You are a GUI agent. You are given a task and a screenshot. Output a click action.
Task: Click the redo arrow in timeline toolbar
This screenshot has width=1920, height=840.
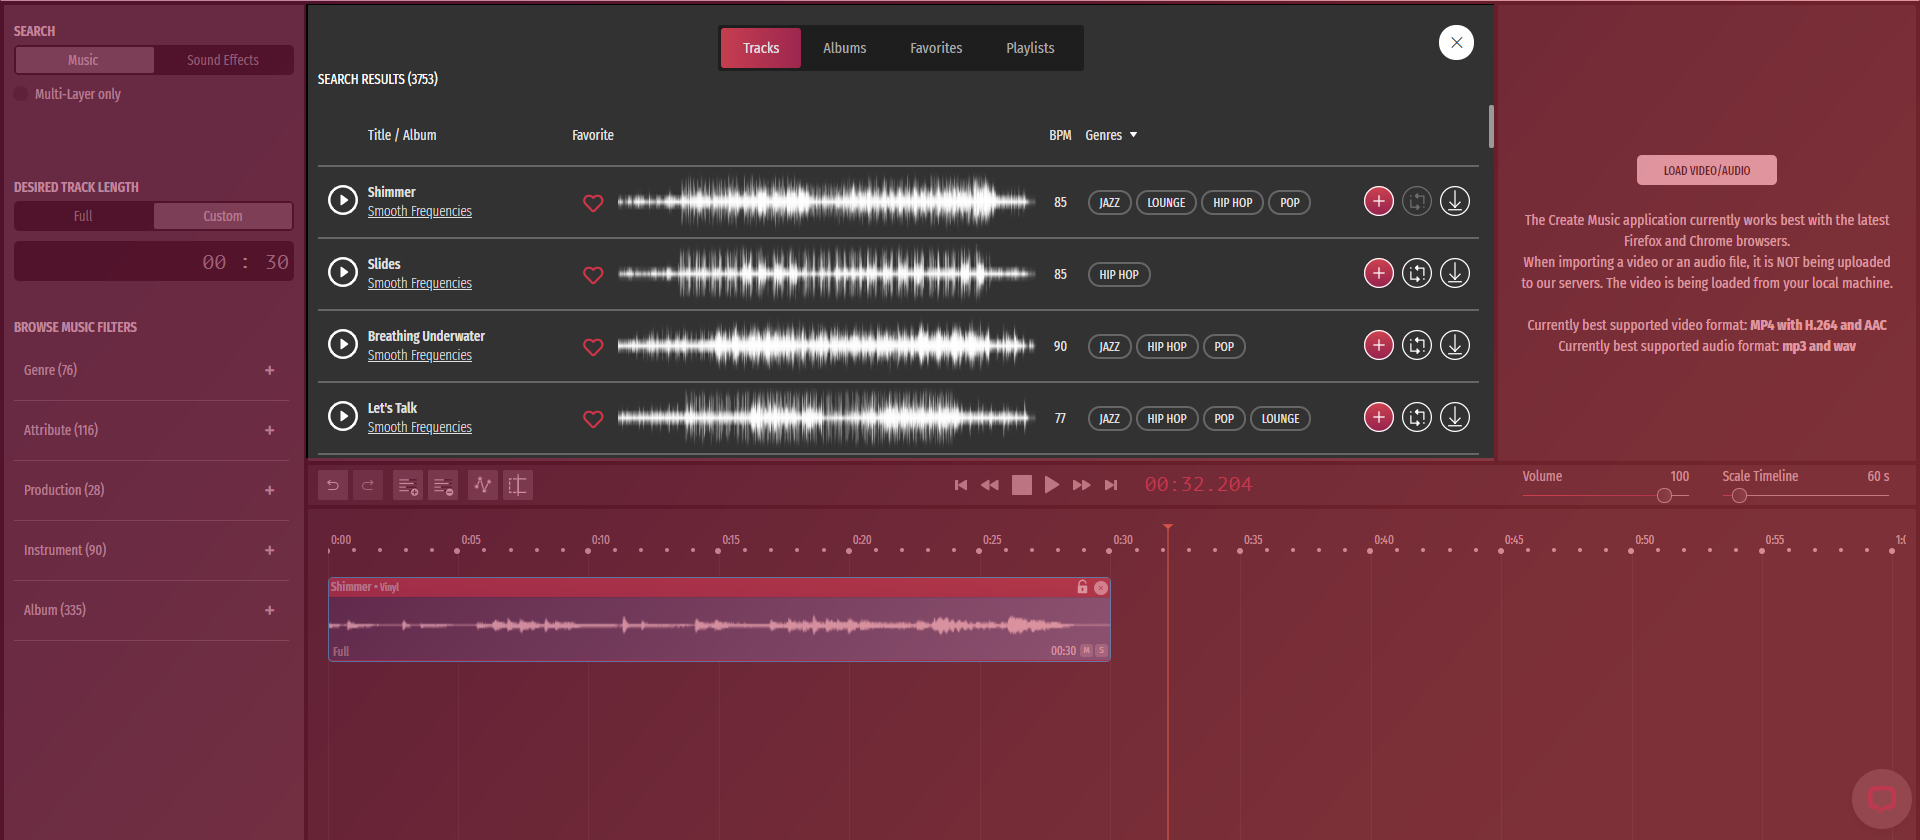tap(368, 485)
